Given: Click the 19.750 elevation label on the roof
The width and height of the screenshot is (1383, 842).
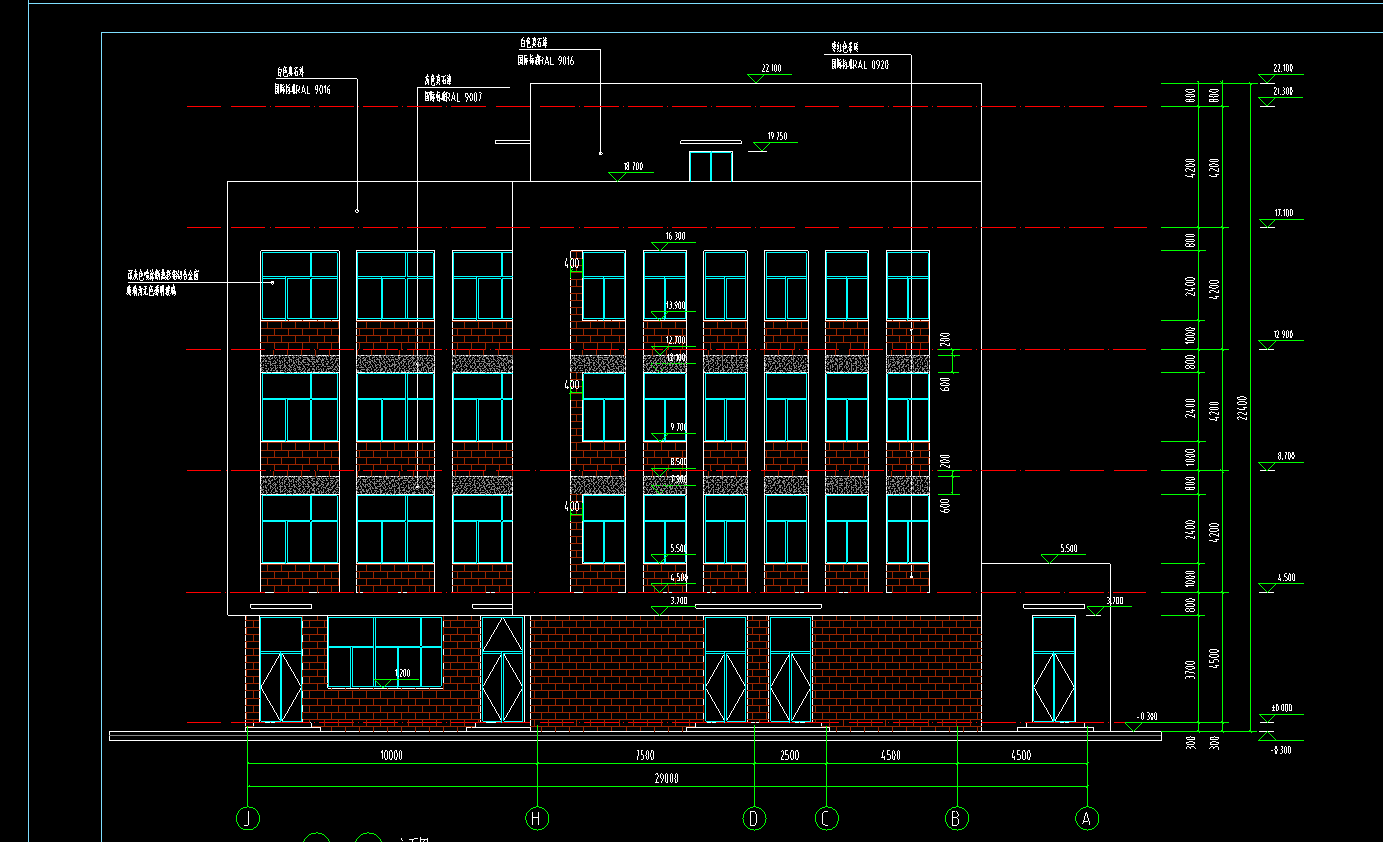Looking at the screenshot, I should [777, 136].
